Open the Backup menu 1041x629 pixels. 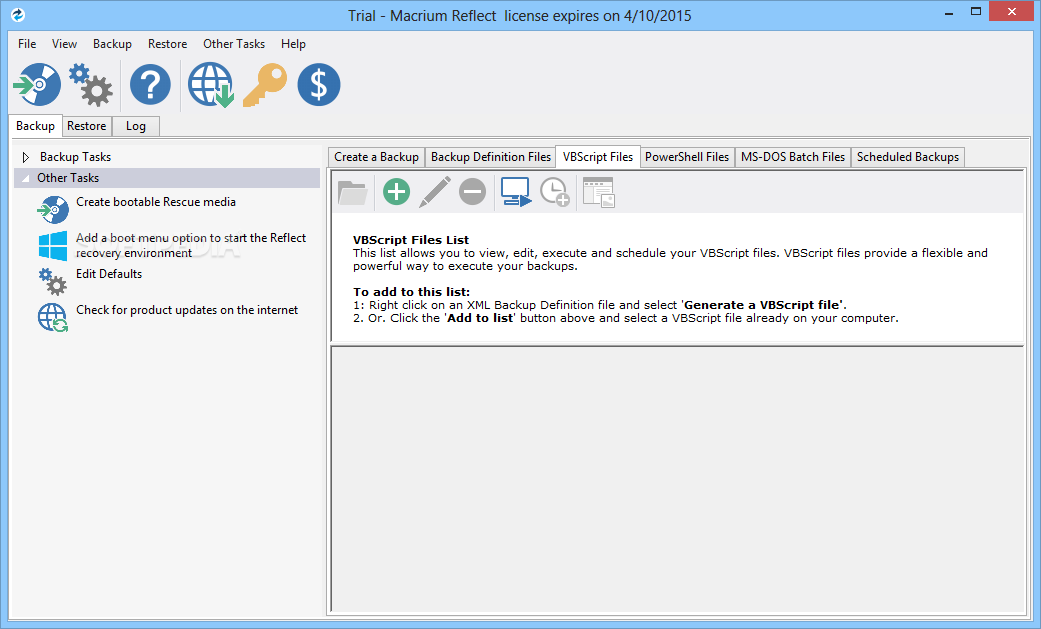[x=112, y=44]
